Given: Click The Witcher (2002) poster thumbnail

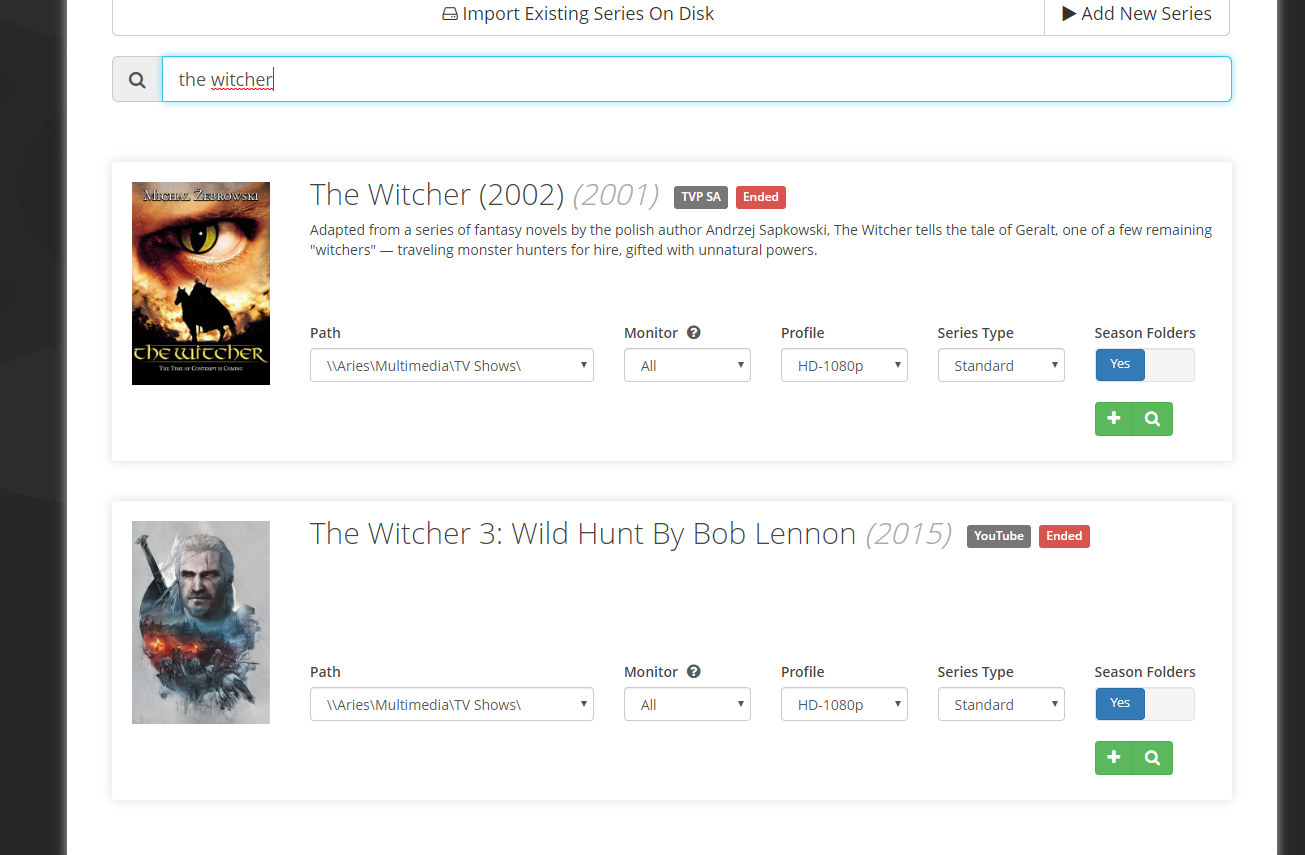Looking at the screenshot, I should tap(201, 283).
